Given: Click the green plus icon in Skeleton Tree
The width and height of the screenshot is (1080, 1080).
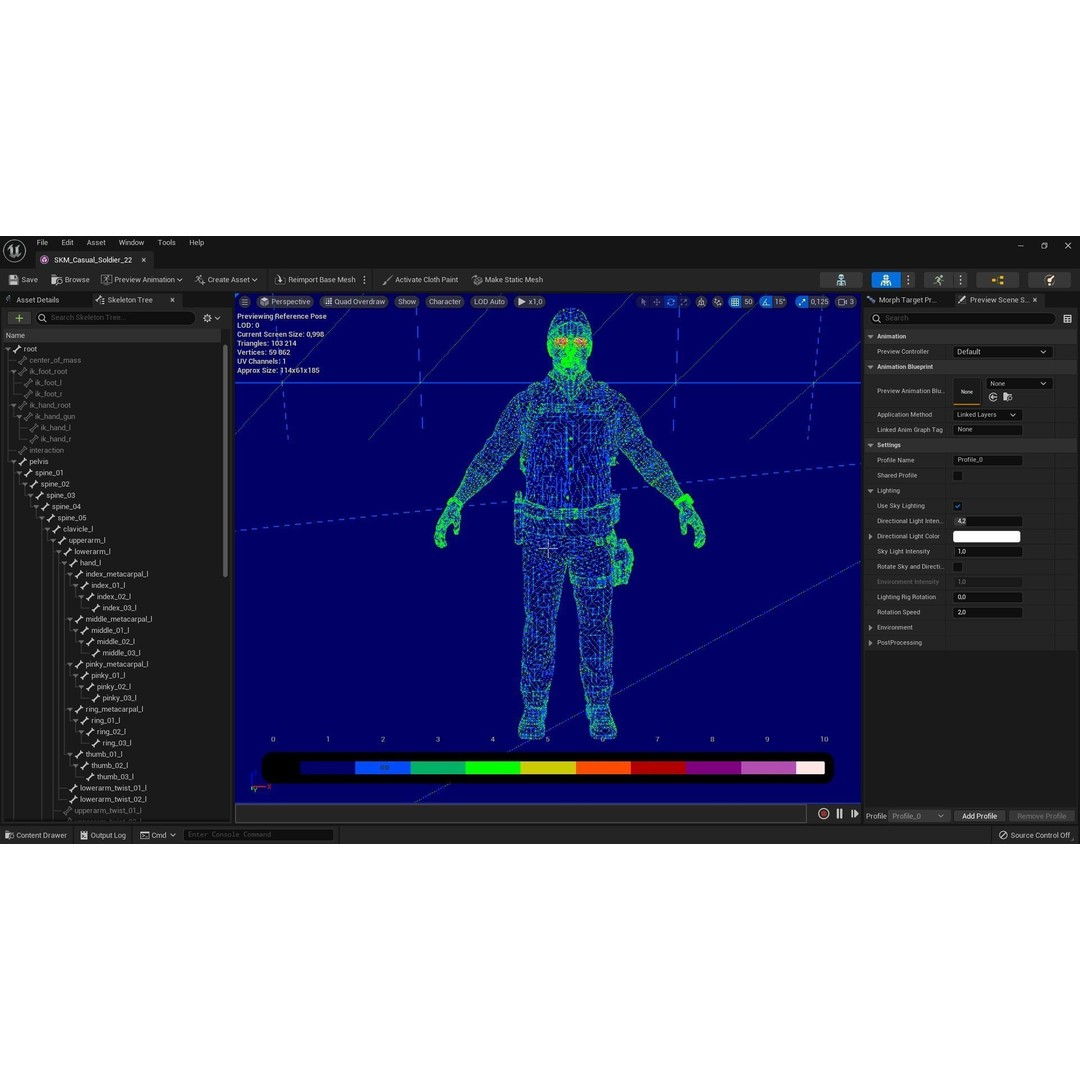Looking at the screenshot, I should (18, 317).
